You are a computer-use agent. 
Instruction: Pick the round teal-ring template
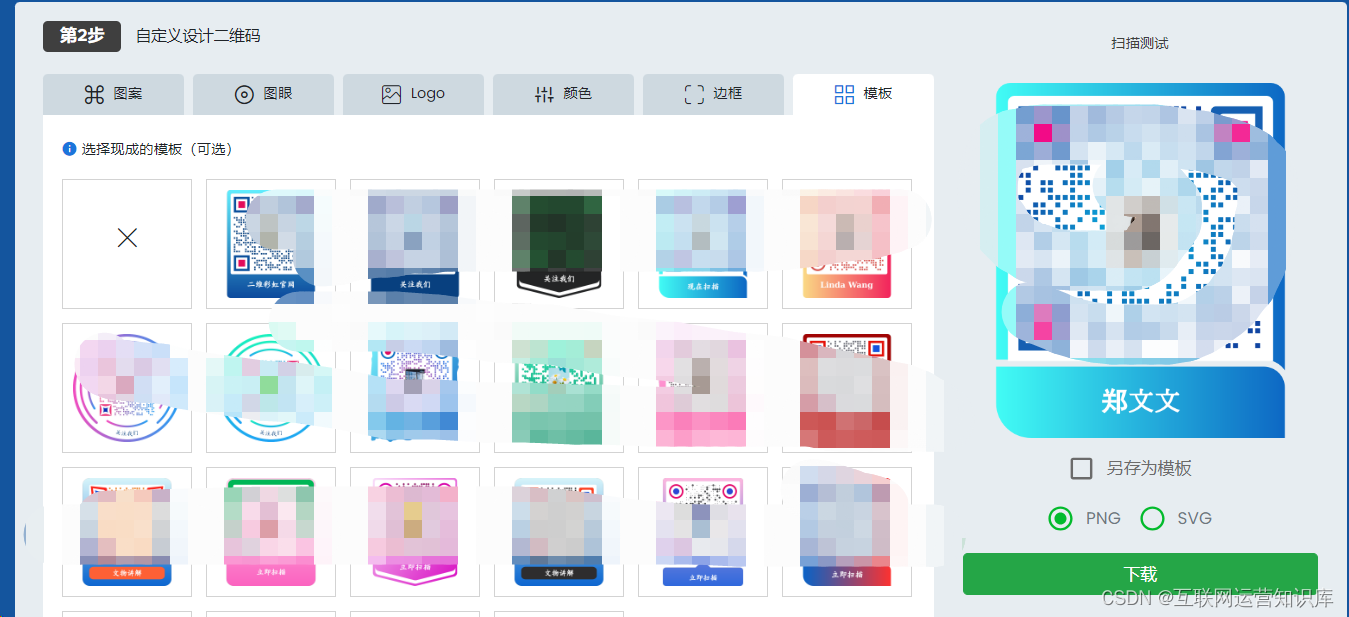tap(271, 388)
